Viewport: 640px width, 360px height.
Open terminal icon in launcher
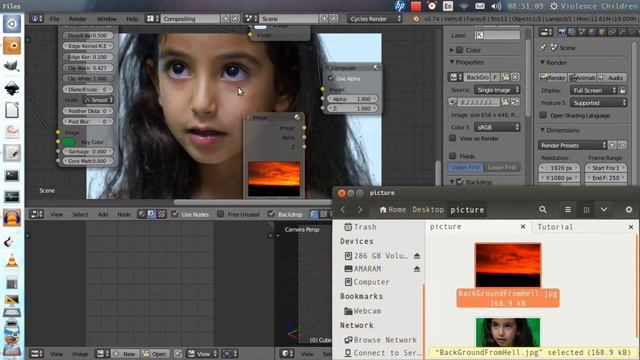click(12, 175)
